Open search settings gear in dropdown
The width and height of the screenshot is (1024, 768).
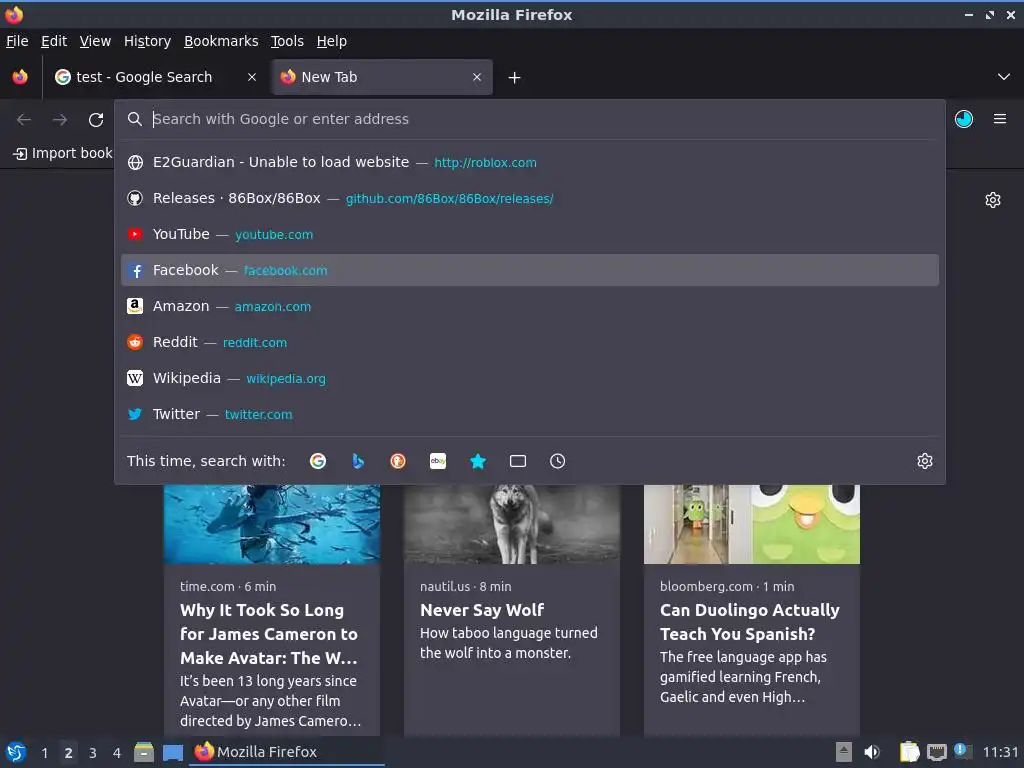point(925,461)
